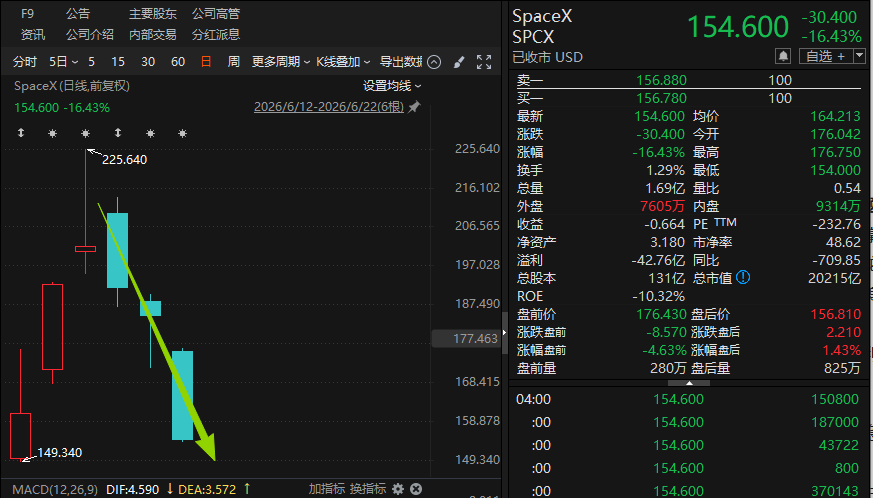This screenshot has height=498, width=873.
Task: Click the small triangle above the trade list
Action: click(x=689, y=383)
